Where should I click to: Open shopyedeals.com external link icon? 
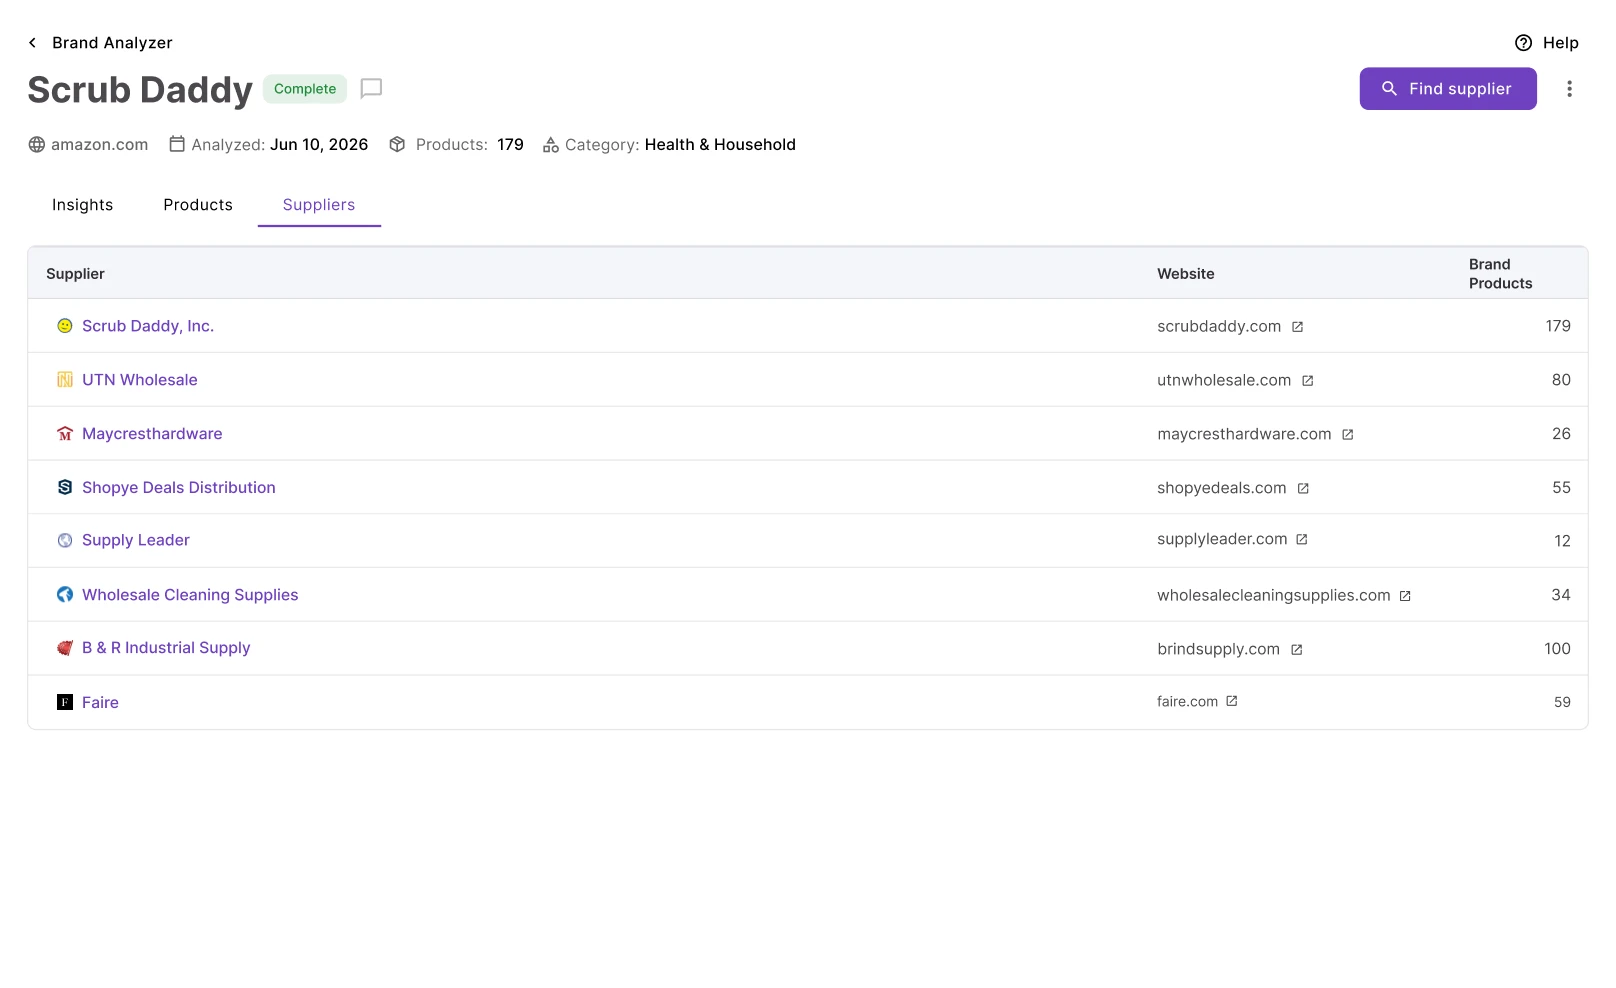point(1303,489)
